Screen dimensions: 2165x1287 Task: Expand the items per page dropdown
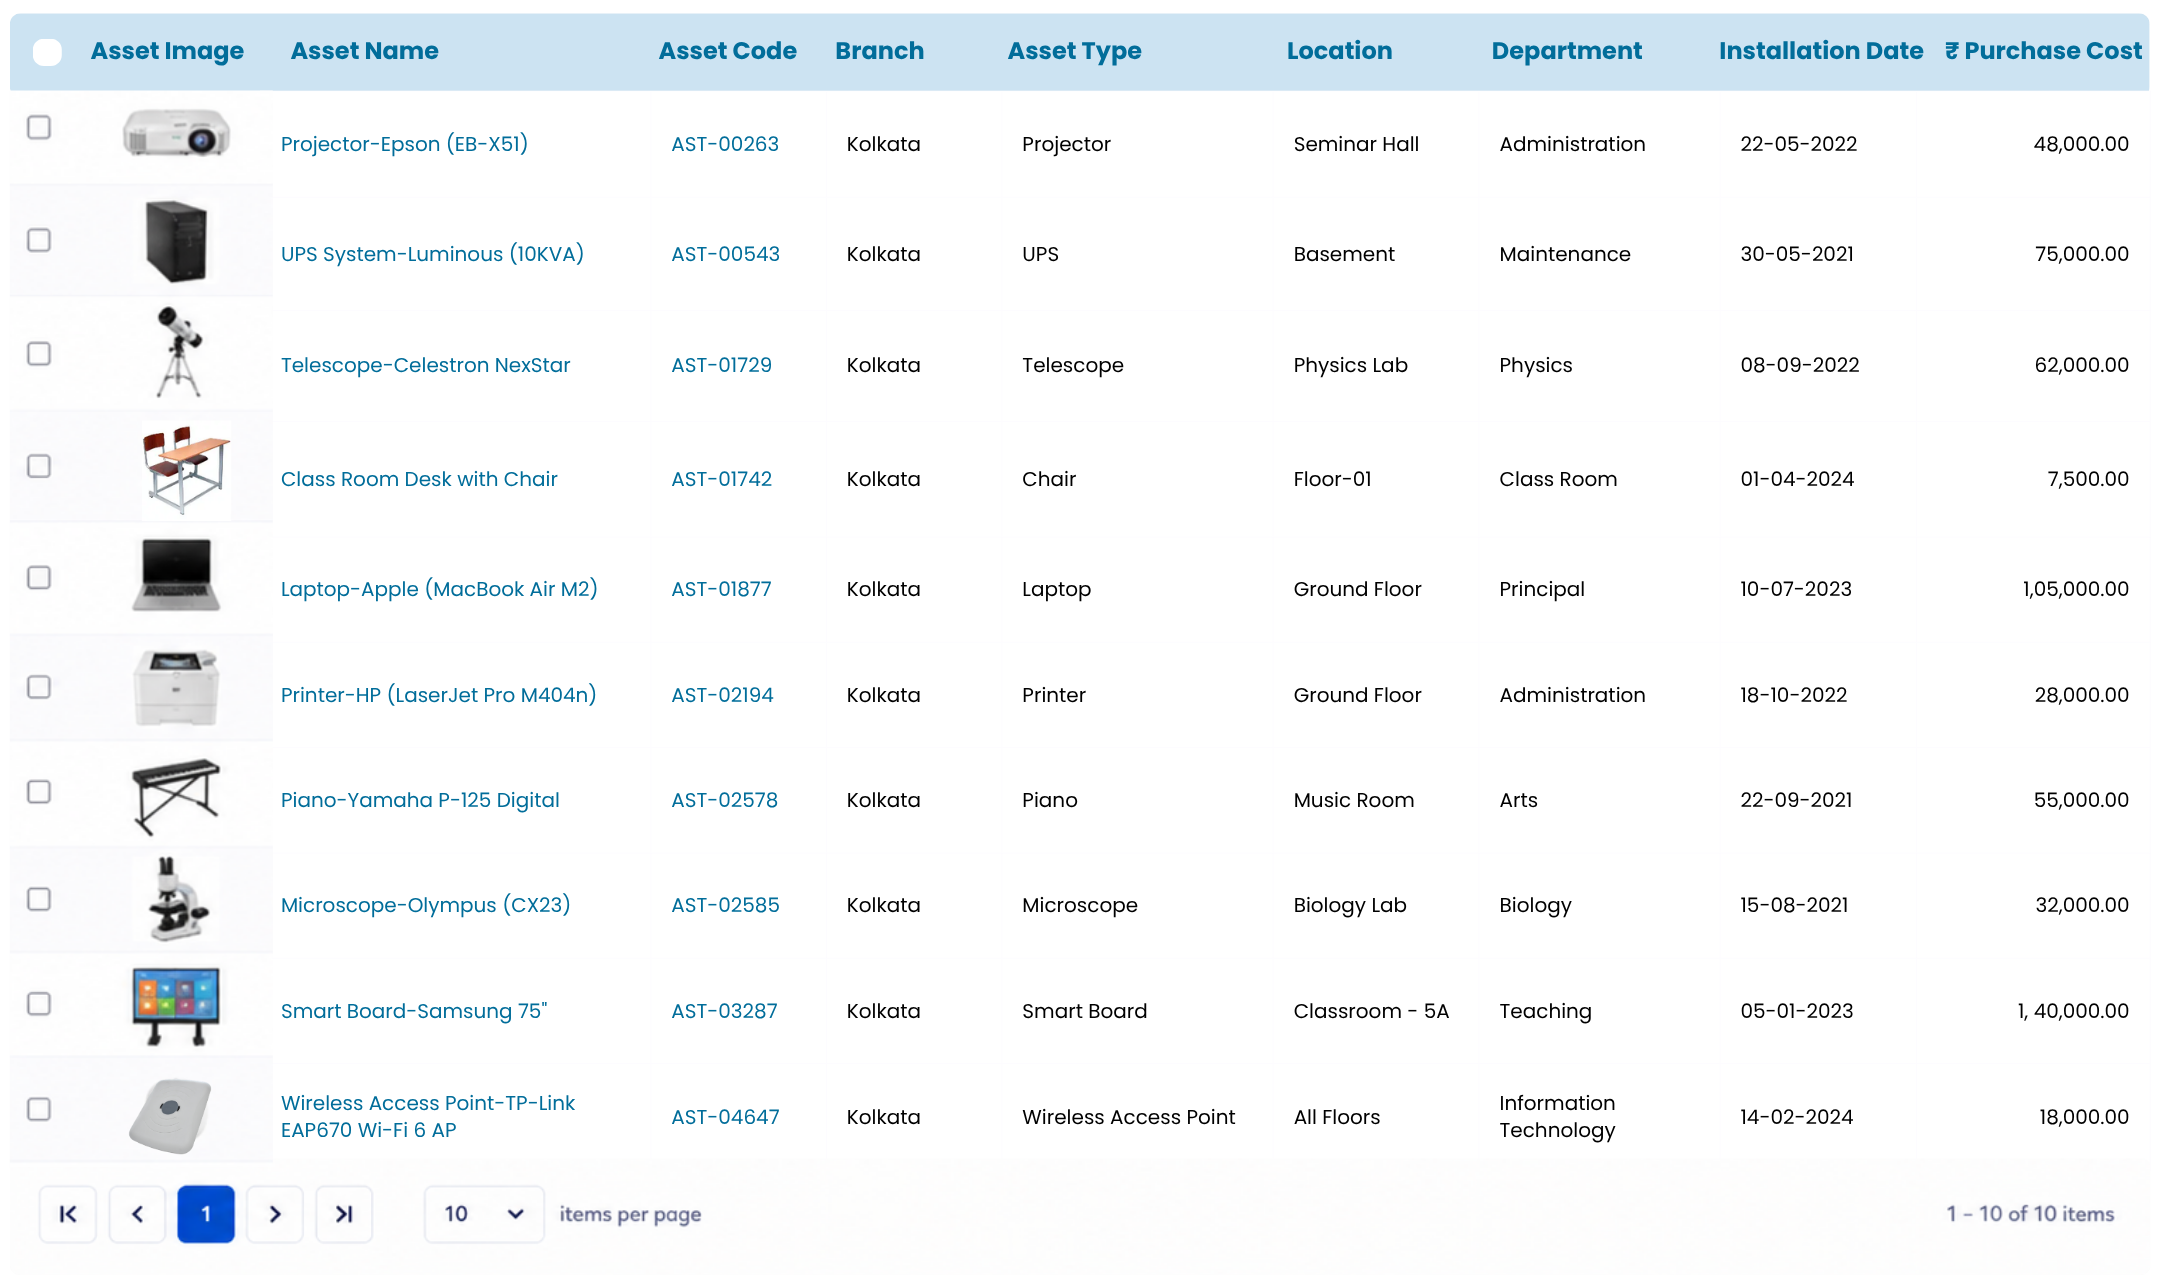(x=484, y=1214)
